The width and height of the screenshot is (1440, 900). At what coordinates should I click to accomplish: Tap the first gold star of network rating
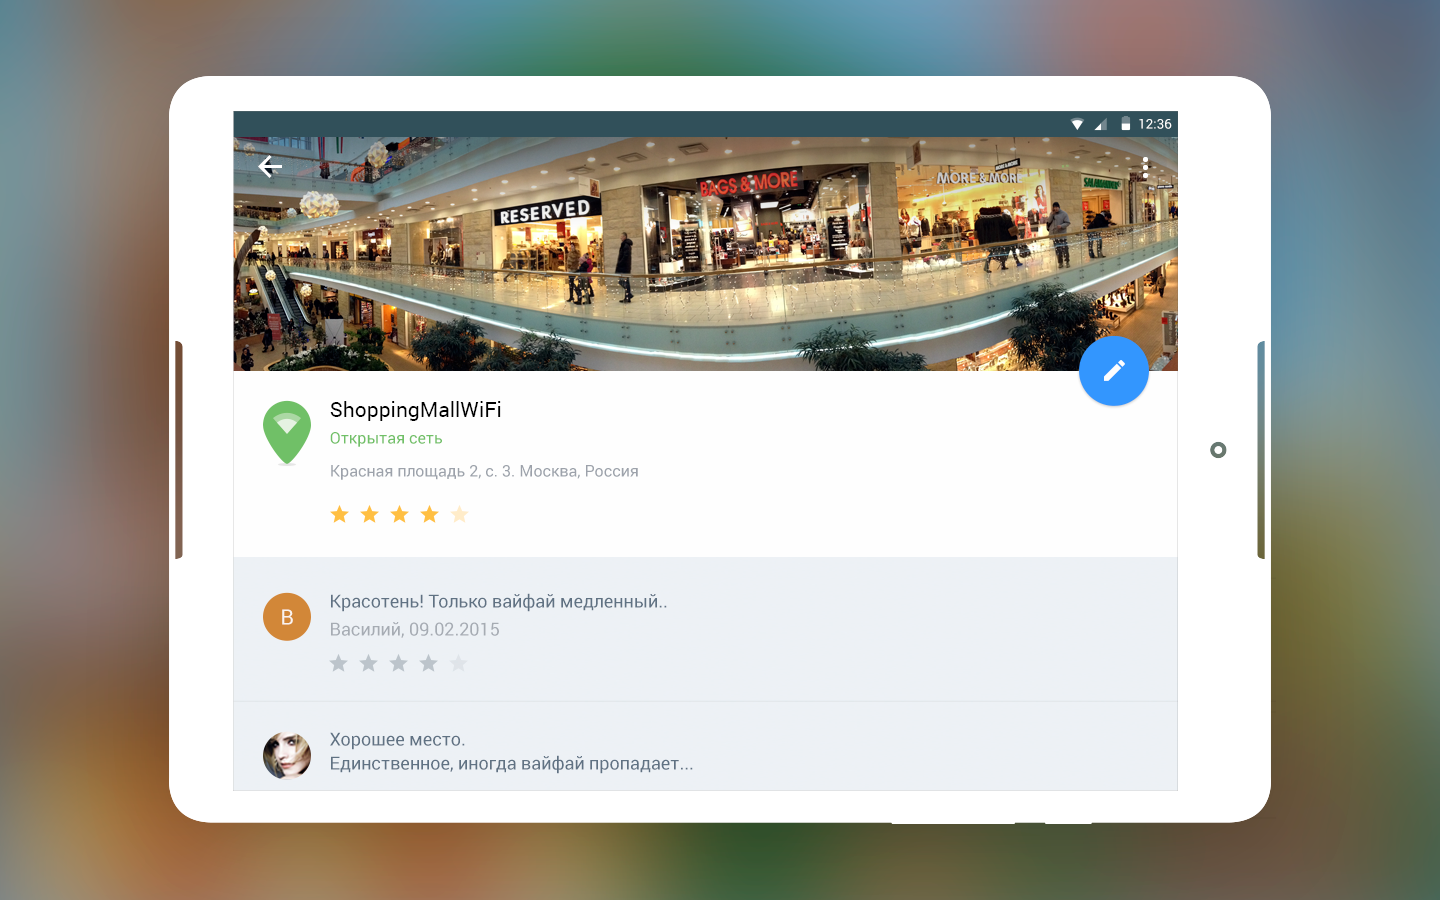point(339,514)
